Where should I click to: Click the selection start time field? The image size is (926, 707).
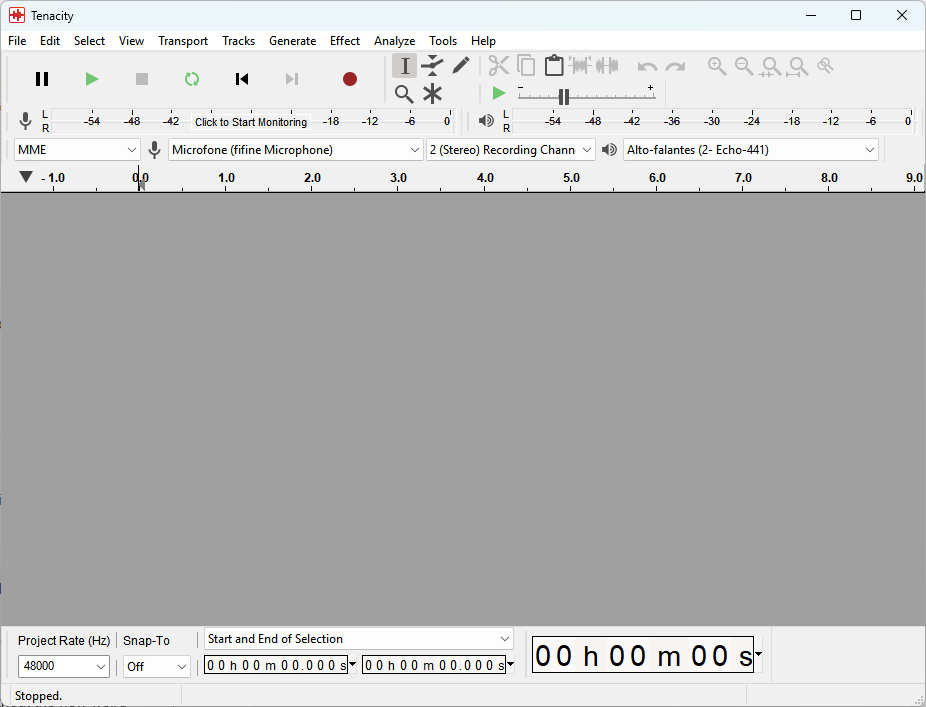tap(276, 665)
